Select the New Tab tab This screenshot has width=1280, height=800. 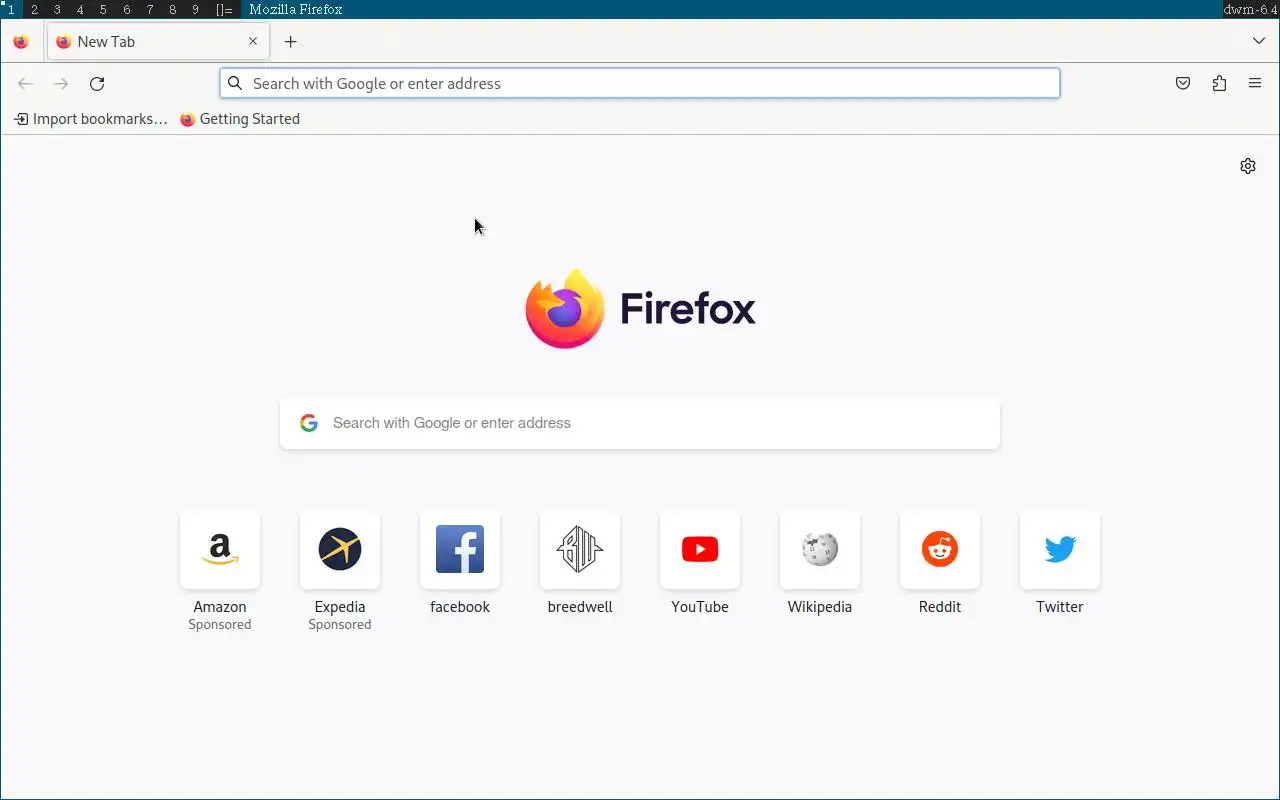tap(158, 42)
